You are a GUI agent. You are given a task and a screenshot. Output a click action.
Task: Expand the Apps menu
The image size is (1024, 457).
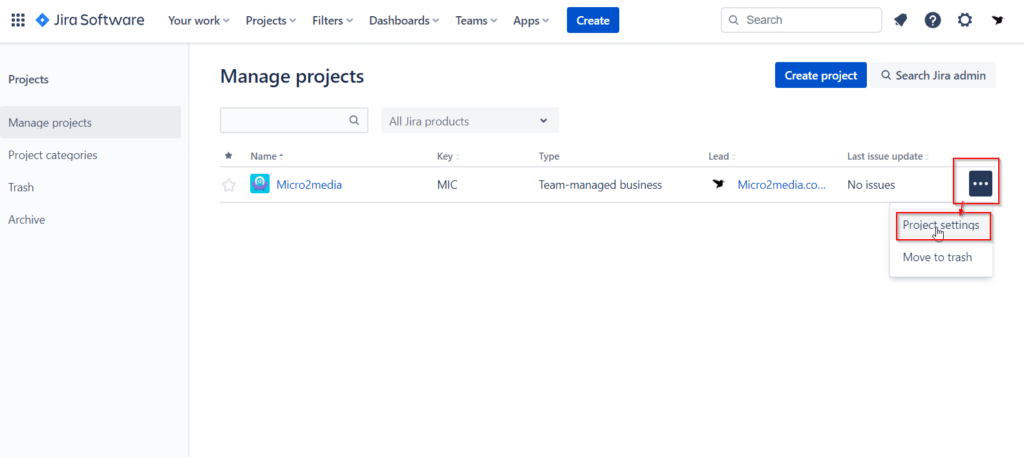click(531, 20)
